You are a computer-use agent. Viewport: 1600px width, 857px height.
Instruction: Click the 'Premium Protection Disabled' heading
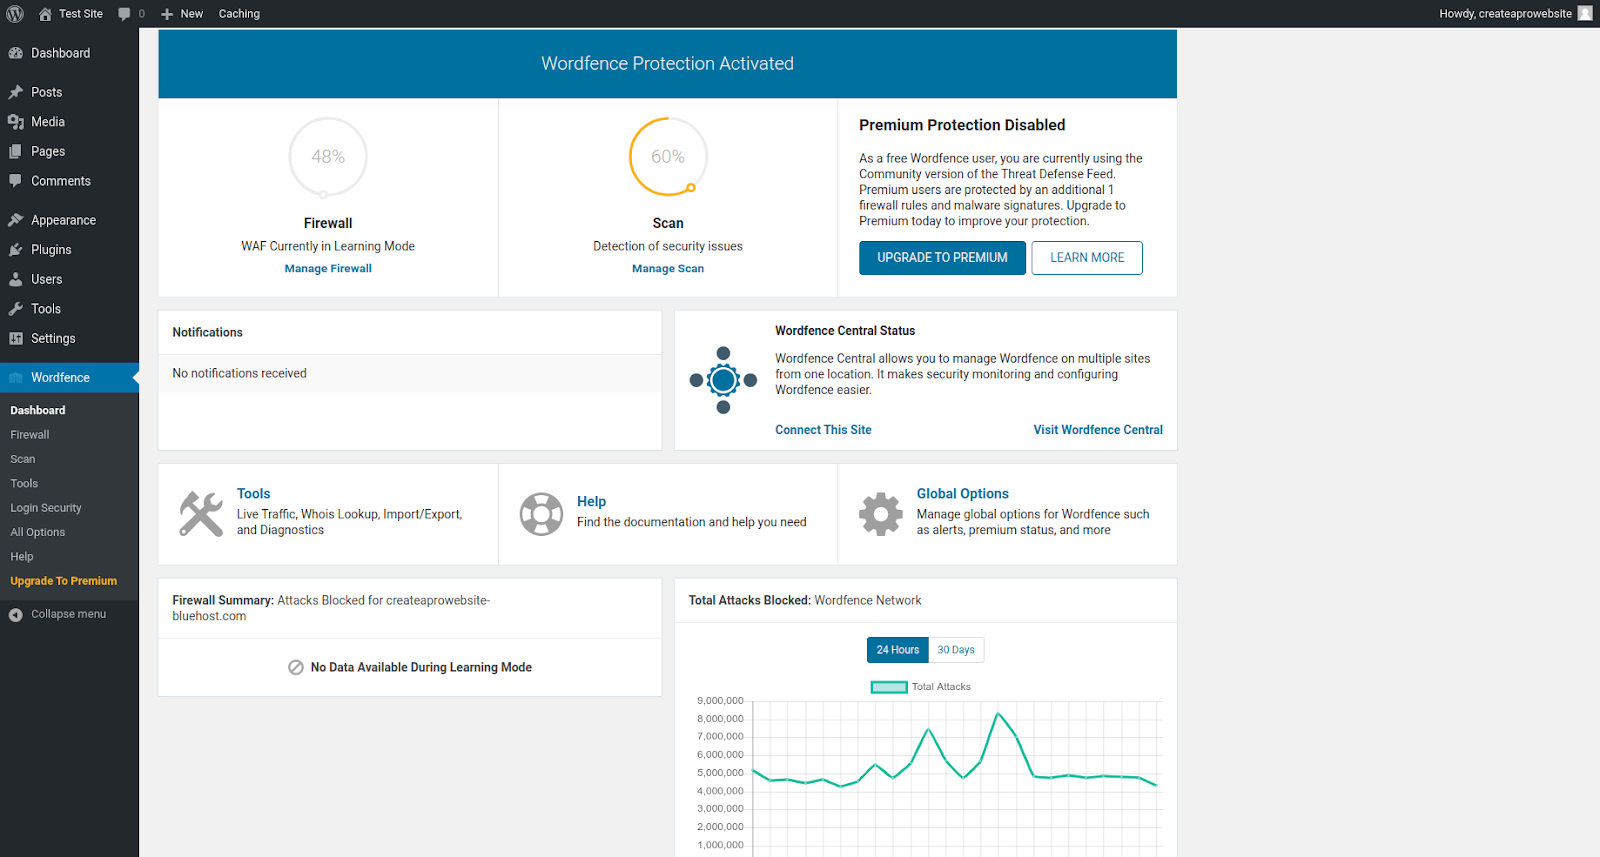(962, 125)
